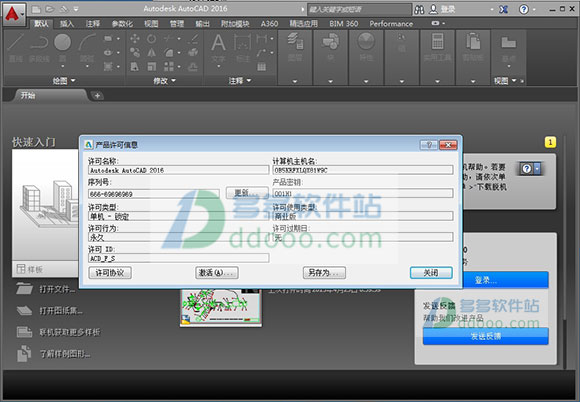
Task: Select the Array modify tool
Action: (169, 67)
